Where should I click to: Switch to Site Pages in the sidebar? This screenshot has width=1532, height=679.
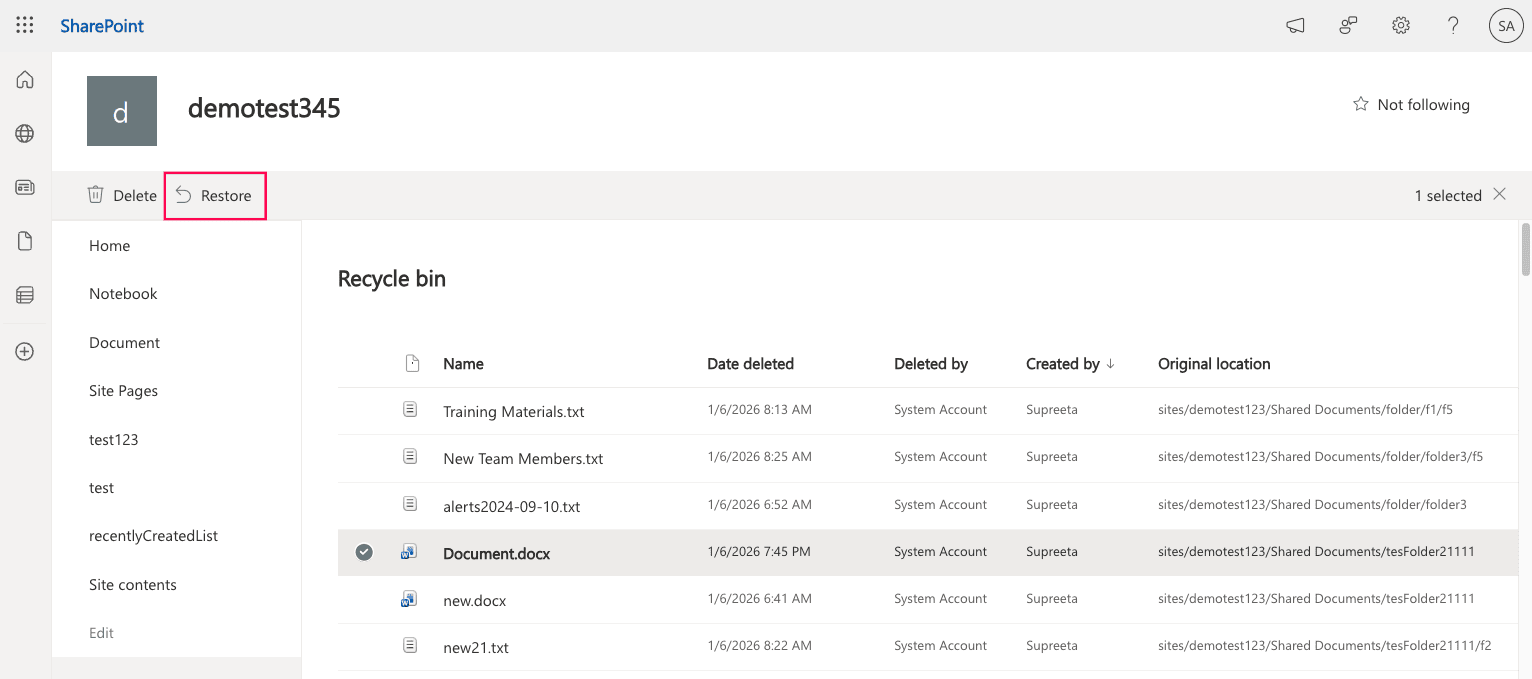[x=123, y=390]
